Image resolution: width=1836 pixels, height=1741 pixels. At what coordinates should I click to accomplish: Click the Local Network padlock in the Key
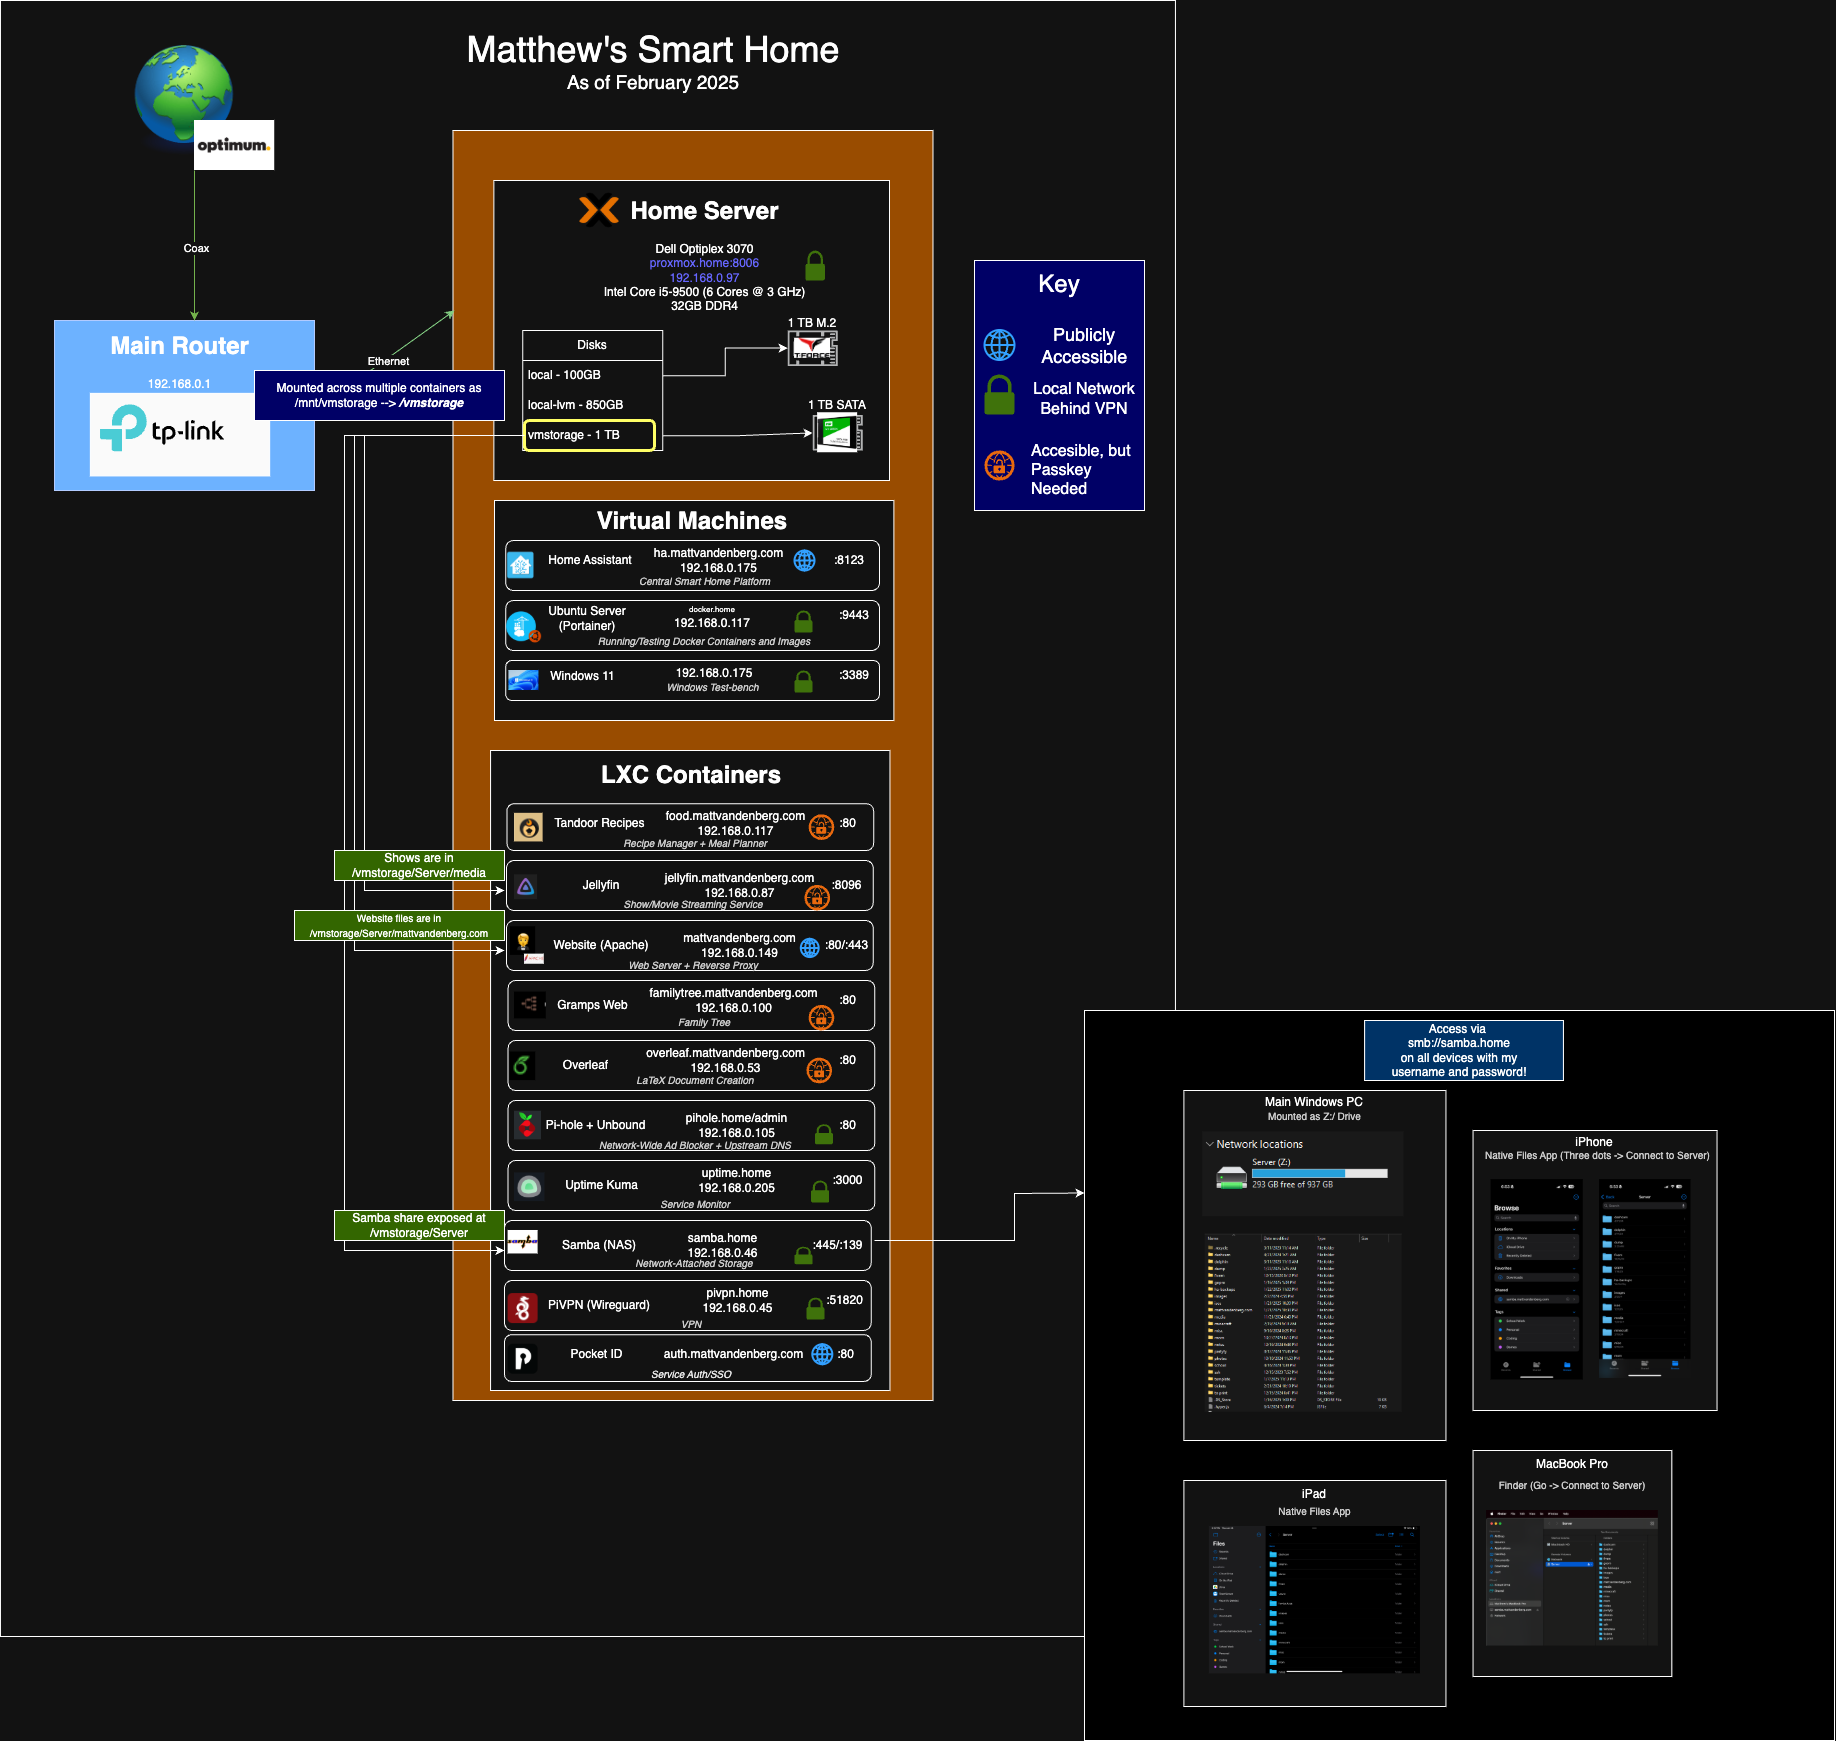(x=999, y=396)
